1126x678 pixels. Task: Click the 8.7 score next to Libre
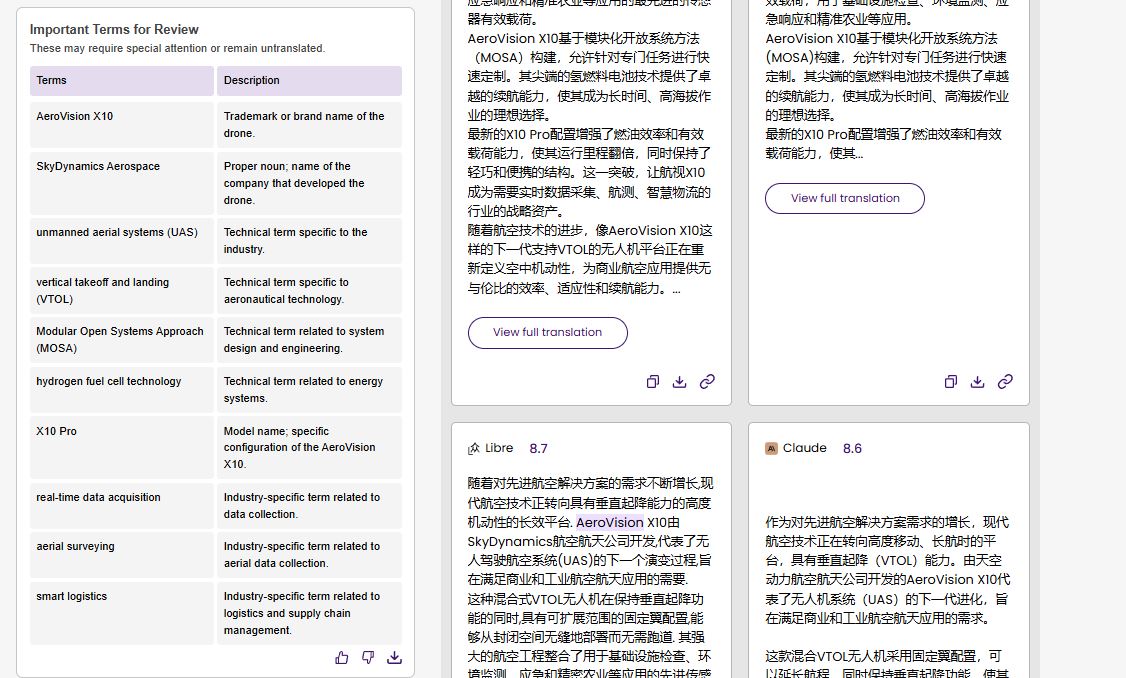[x=538, y=448]
